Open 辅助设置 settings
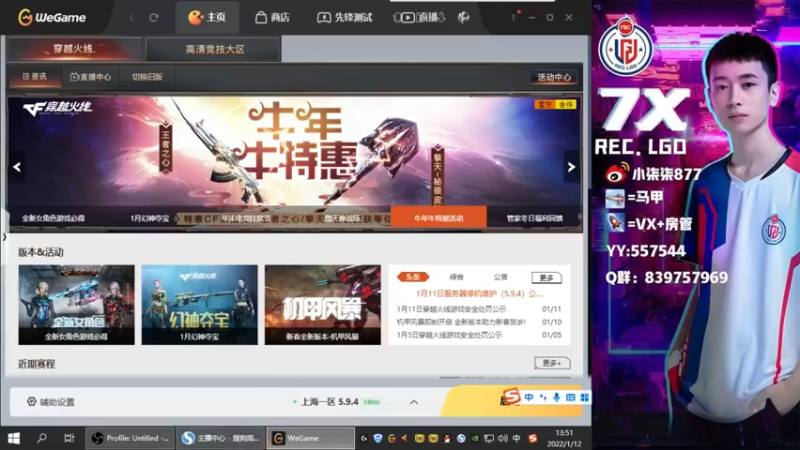This screenshot has width=800, height=450. coord(51,402)
